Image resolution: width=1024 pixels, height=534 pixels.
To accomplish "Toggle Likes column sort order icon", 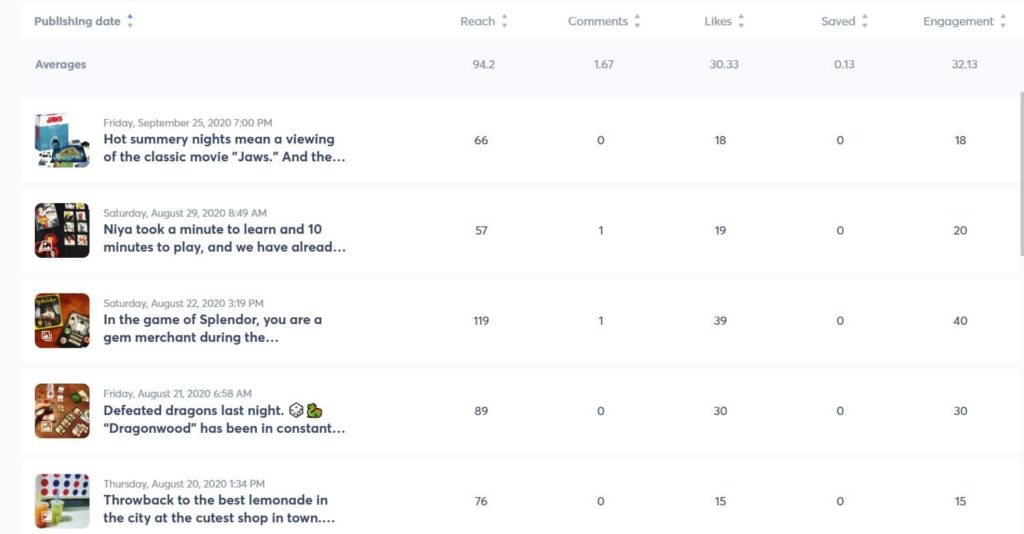I will tap(741, 21).
